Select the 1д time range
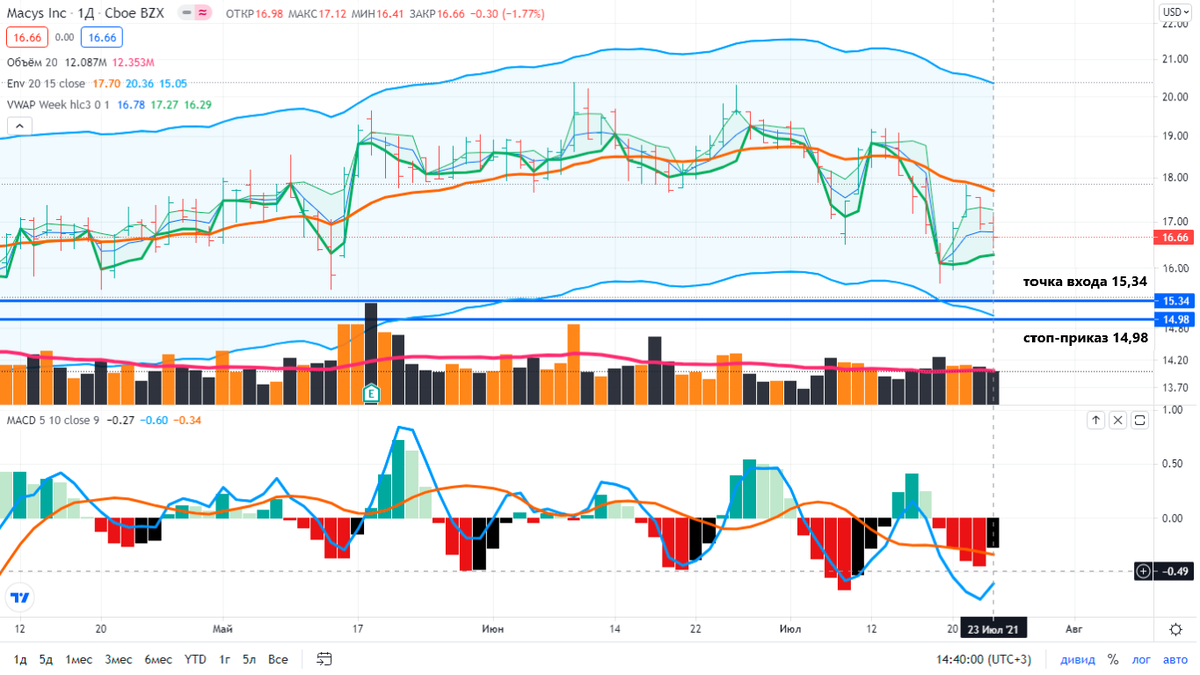Viewport: 1200px width, 675px height. (x=20, y=659)
